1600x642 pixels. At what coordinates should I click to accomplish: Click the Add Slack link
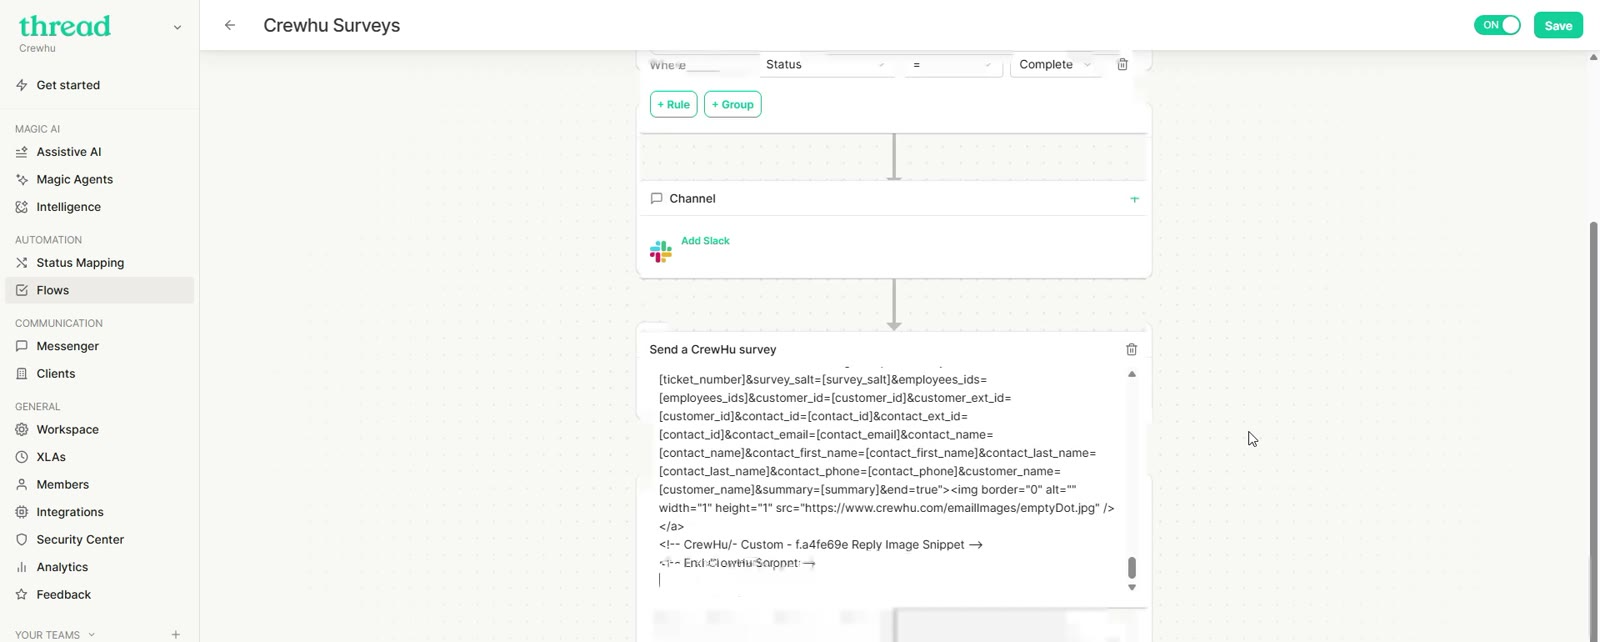click(705, 241)
